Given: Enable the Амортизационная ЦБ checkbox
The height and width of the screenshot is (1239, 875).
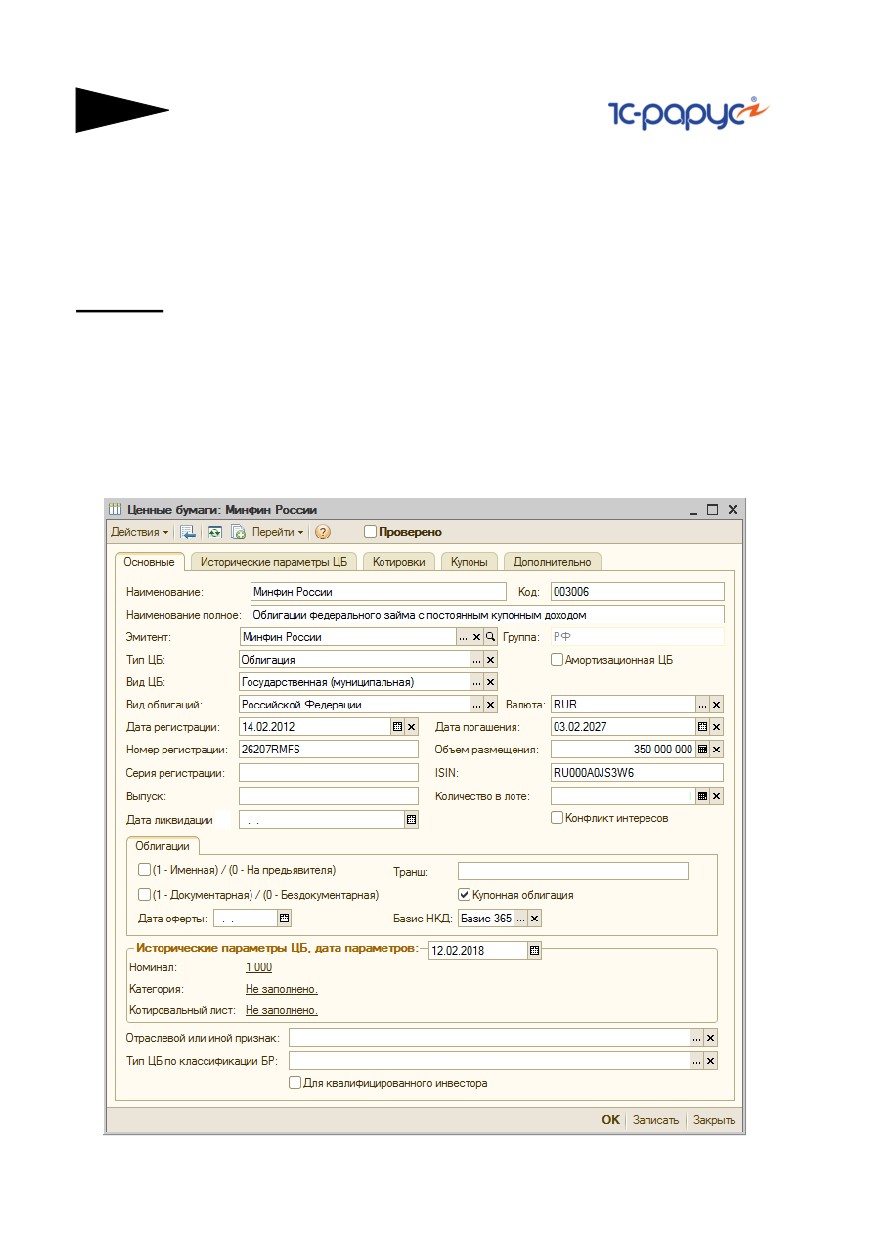Looking at the screenshot, I should coord(557,660).
